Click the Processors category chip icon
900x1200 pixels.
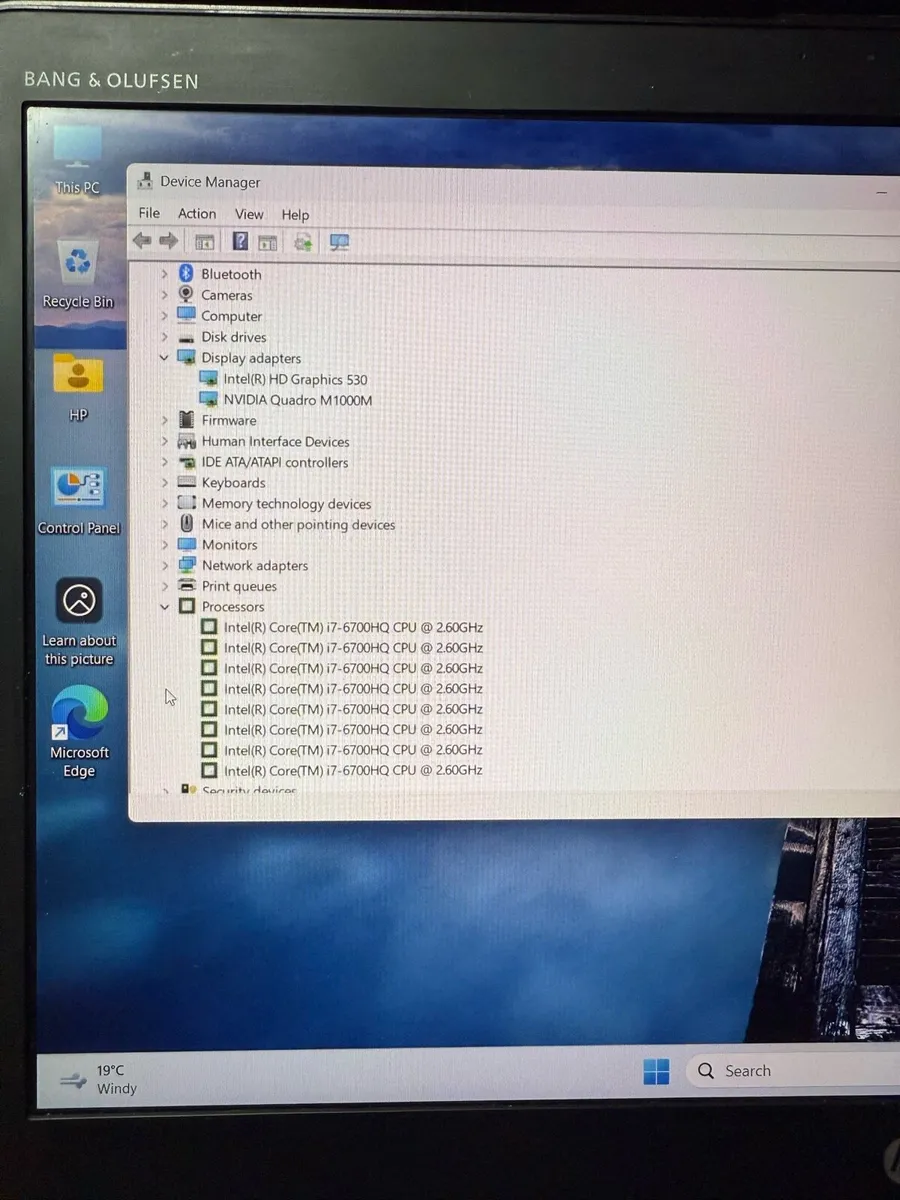pos(186,606)
